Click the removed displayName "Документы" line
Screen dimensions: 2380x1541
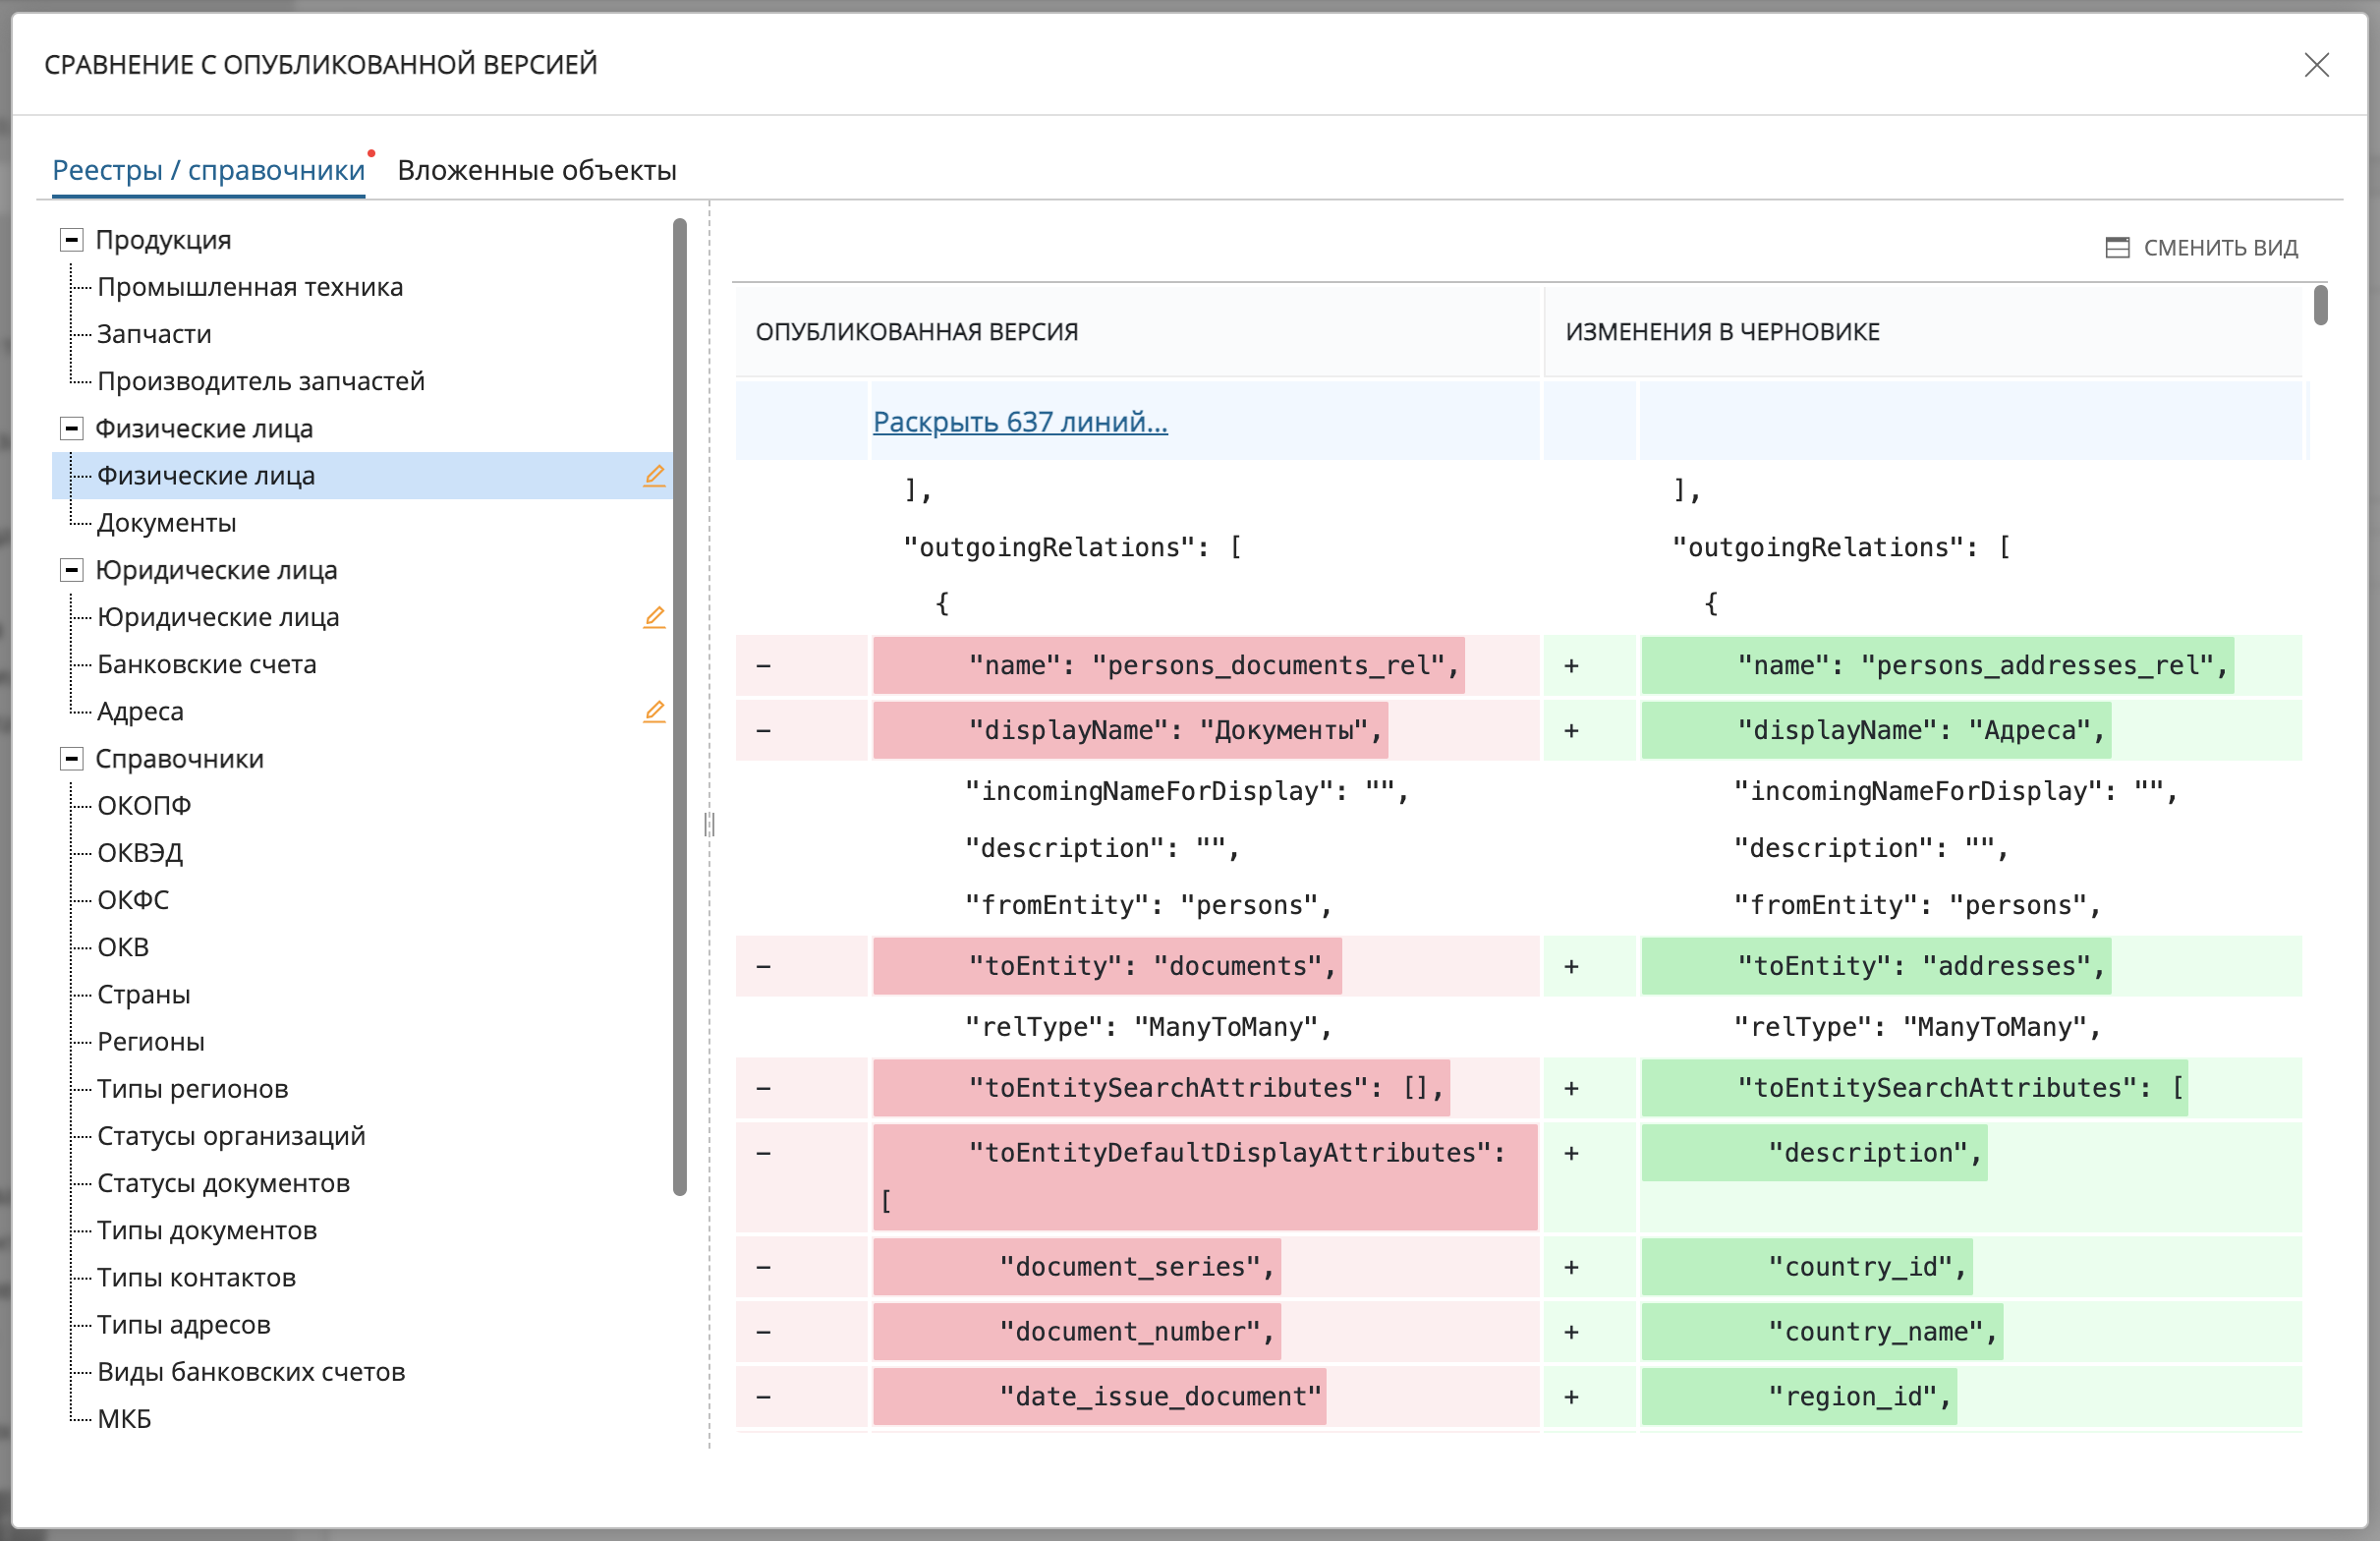(1130, 730)
